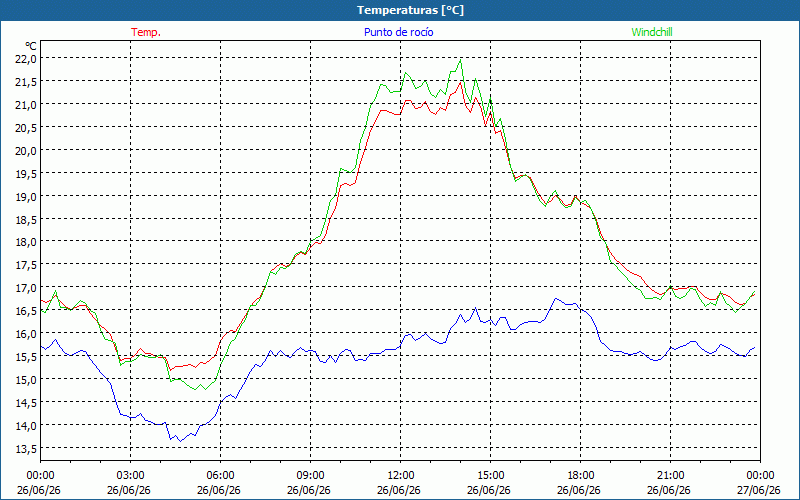The width and height of the screenshot is (800, 500).
Task: Click the 13,5 y-axis label
Action: (26, 448)
